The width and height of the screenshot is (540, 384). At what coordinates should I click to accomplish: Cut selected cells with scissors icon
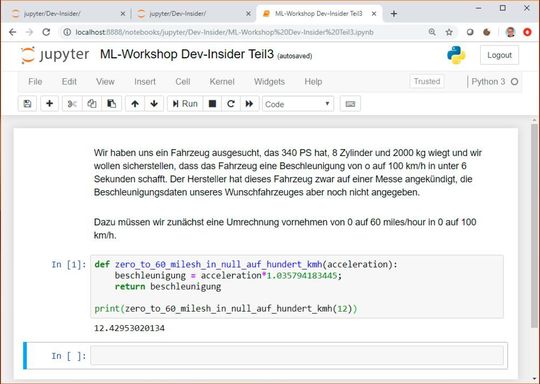[x=72, y=104]
